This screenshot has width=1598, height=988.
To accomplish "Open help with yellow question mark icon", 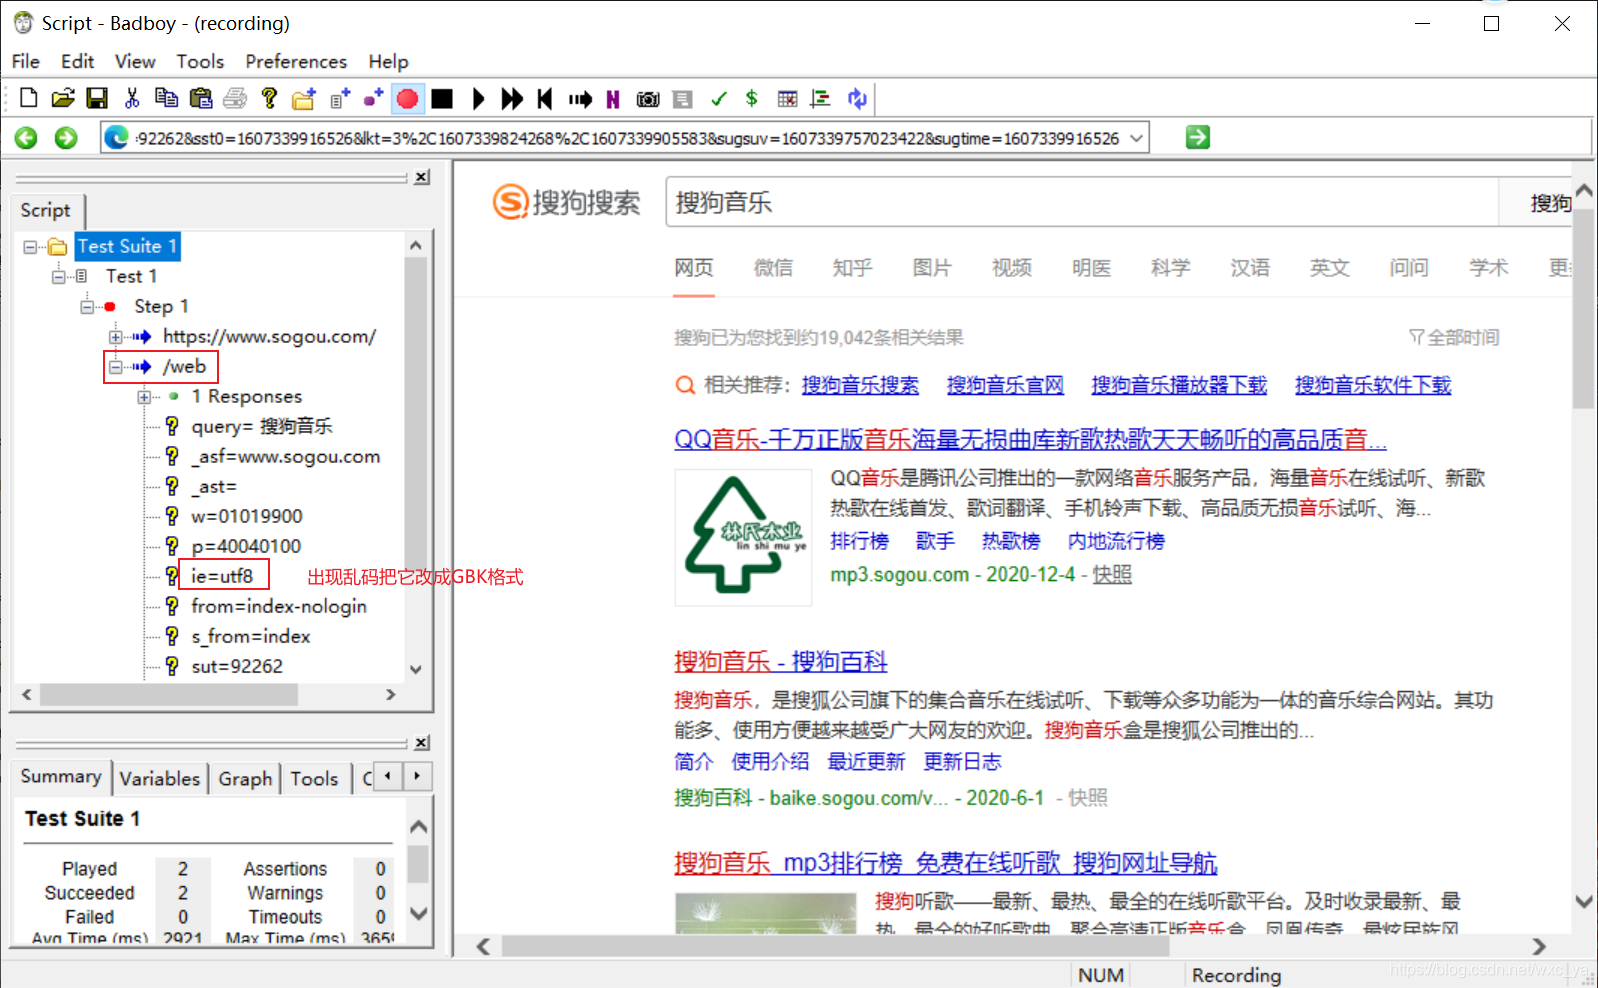I will tap(269, 98).
